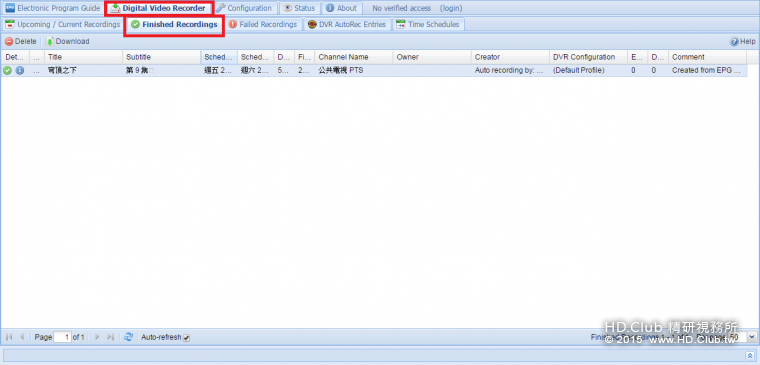
Task: Select the recording title 穹頂之下
Action: [x=62, y=70]
